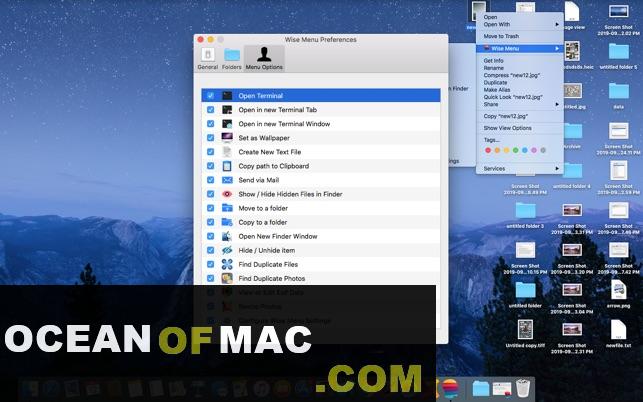The width and height of the screenshot is (643, 402).
Task: Click the Copy to a folder icon
Action: (227, 222)
